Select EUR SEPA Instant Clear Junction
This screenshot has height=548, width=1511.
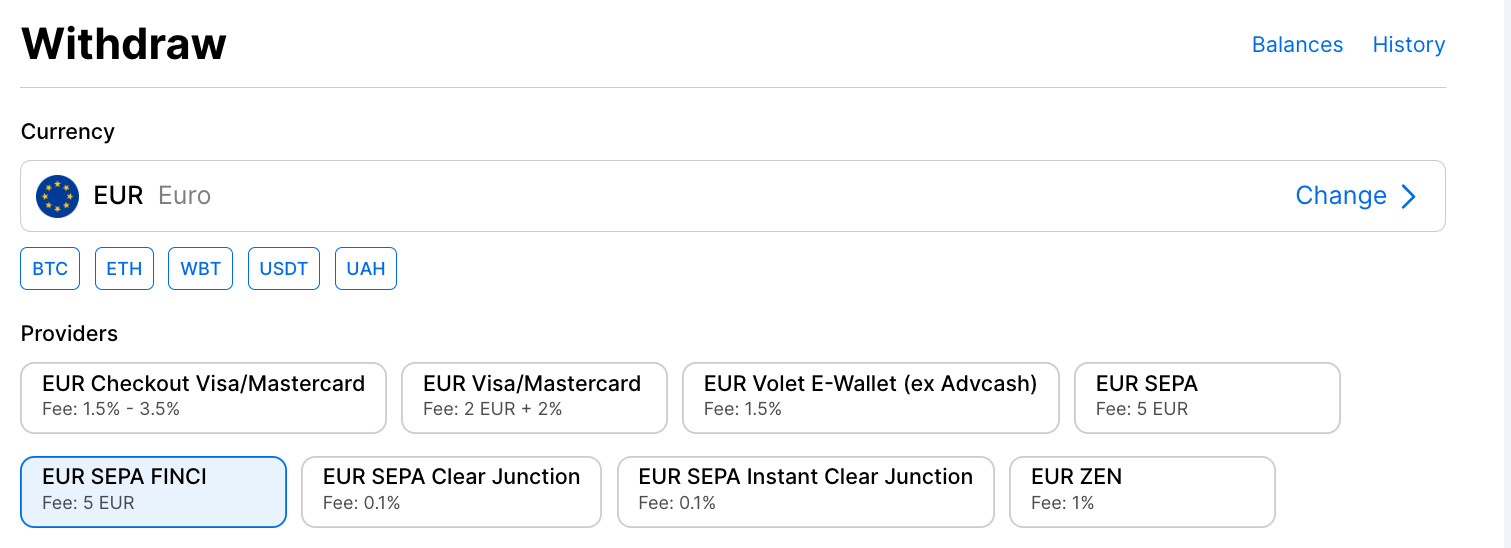805,491
